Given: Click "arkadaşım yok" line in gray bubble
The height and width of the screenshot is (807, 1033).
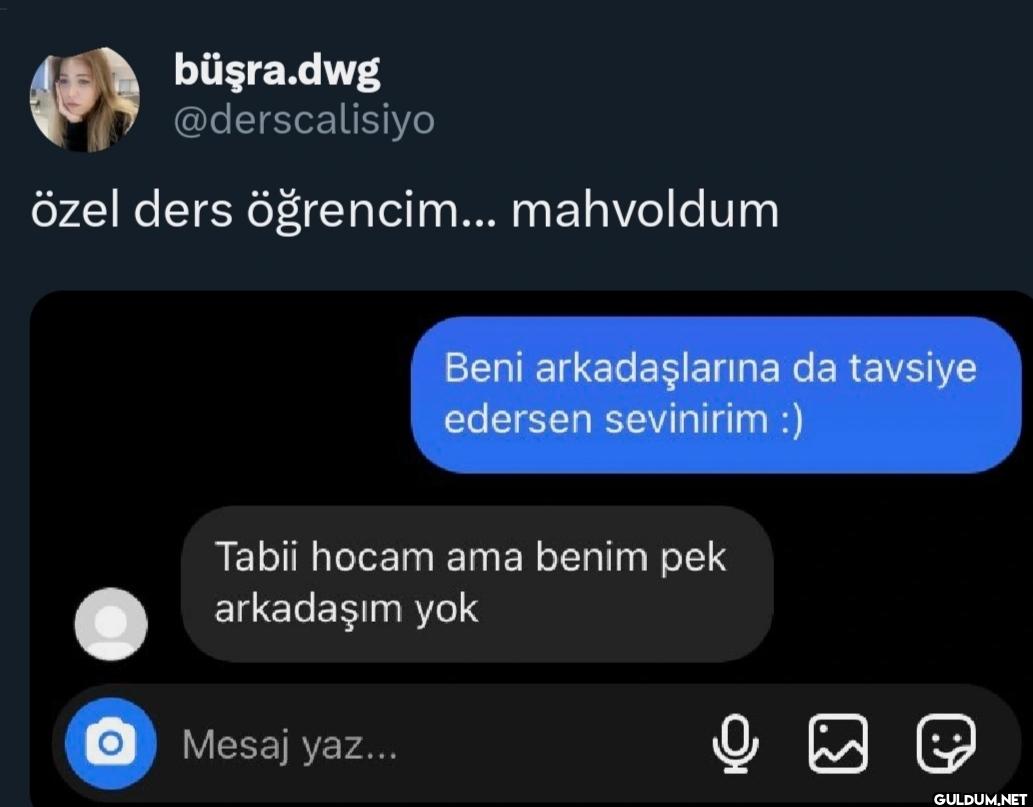Looking at the screenshot, I should tap(347, 609).
